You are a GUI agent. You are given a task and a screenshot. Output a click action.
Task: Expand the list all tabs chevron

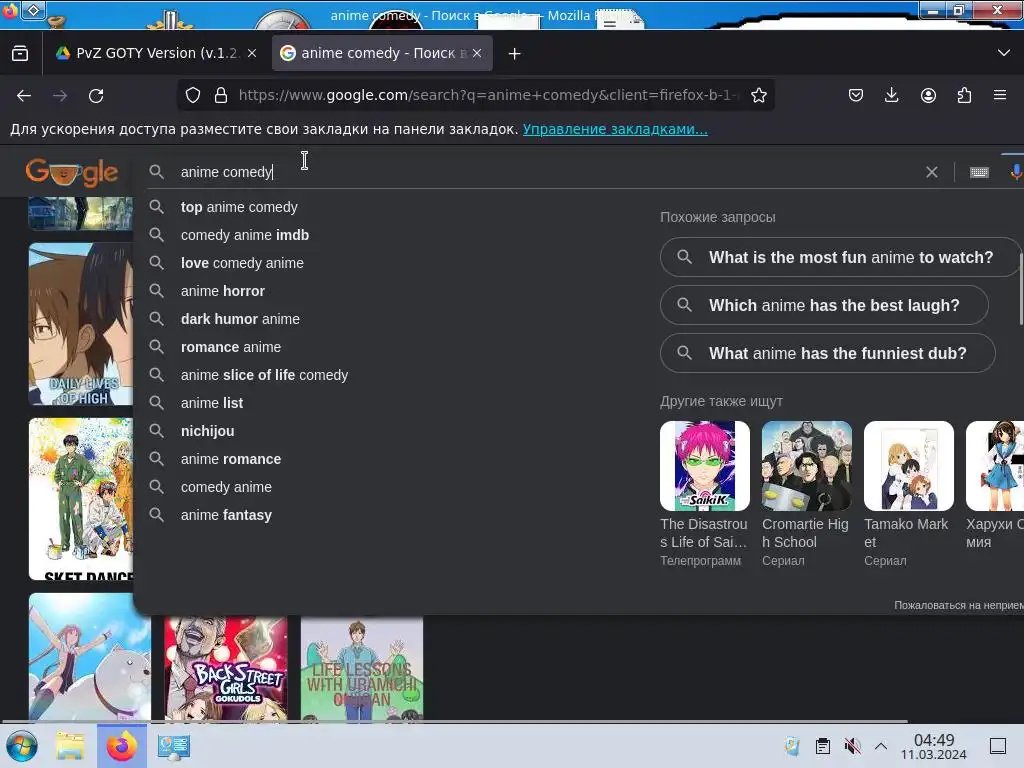1004,53
